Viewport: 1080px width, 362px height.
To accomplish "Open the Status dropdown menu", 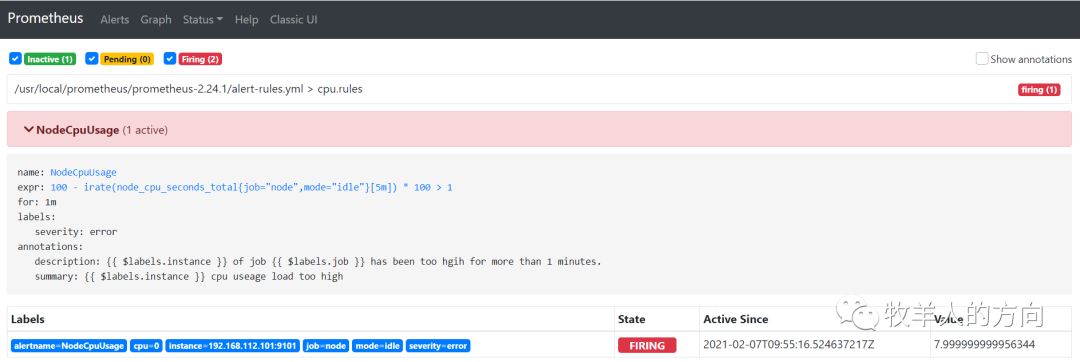I will (202, 19).
